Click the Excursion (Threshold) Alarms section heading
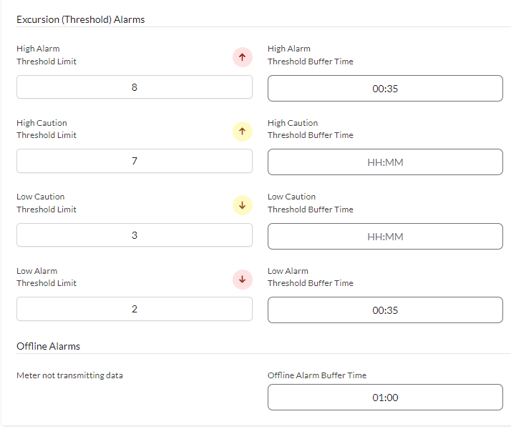Viewport: 511px width, 429px height. (81, 20)
